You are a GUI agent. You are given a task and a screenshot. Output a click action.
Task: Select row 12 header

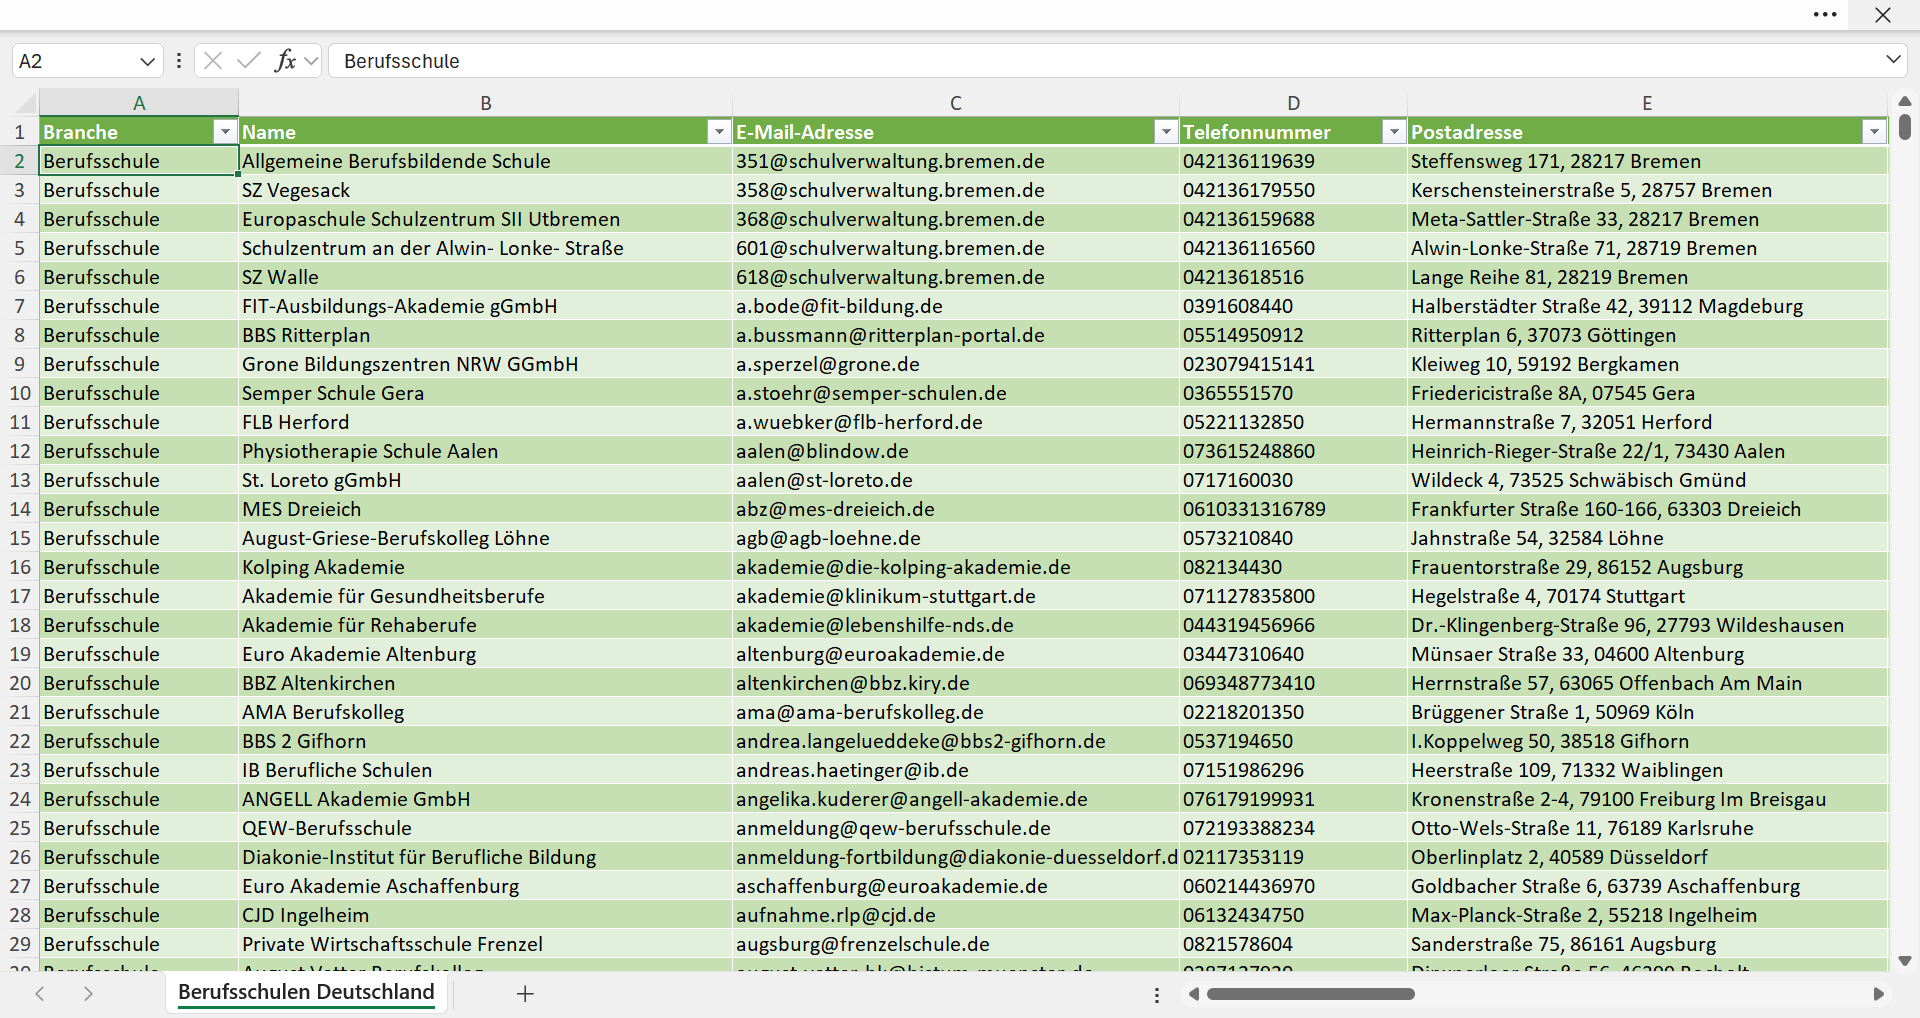click(20, 451)
